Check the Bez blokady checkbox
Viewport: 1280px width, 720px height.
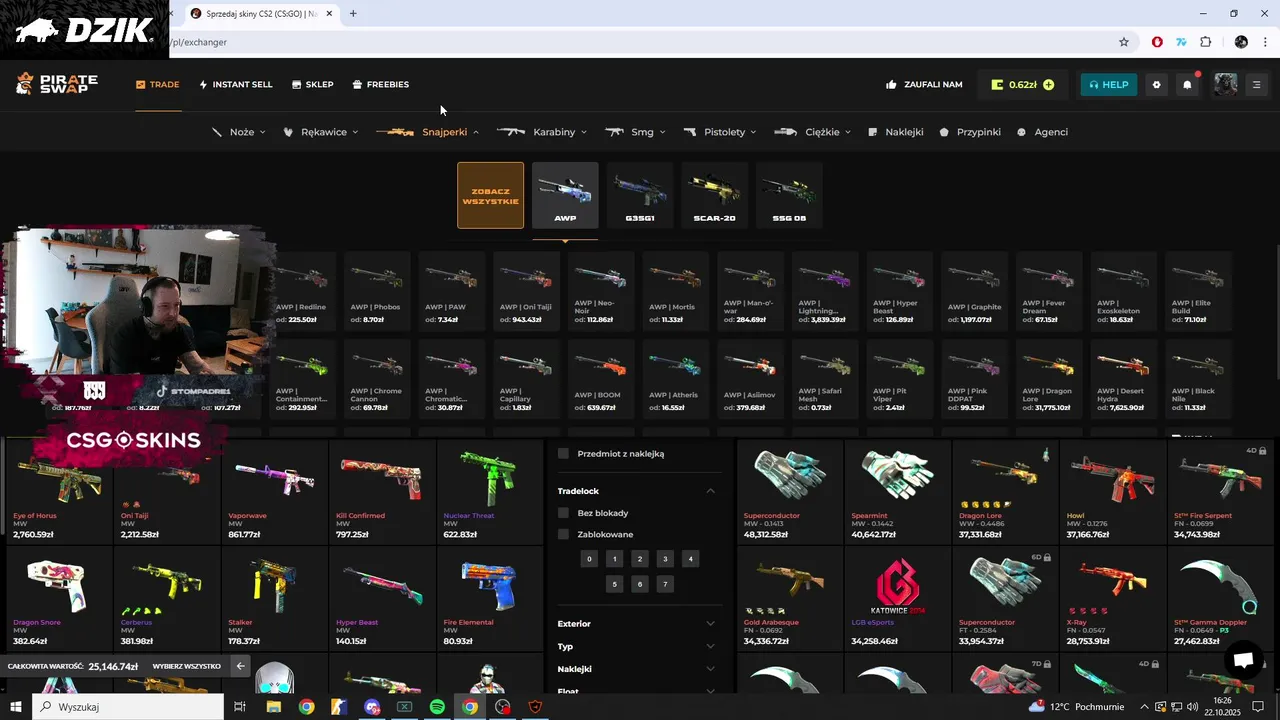[x=563, y=513]
